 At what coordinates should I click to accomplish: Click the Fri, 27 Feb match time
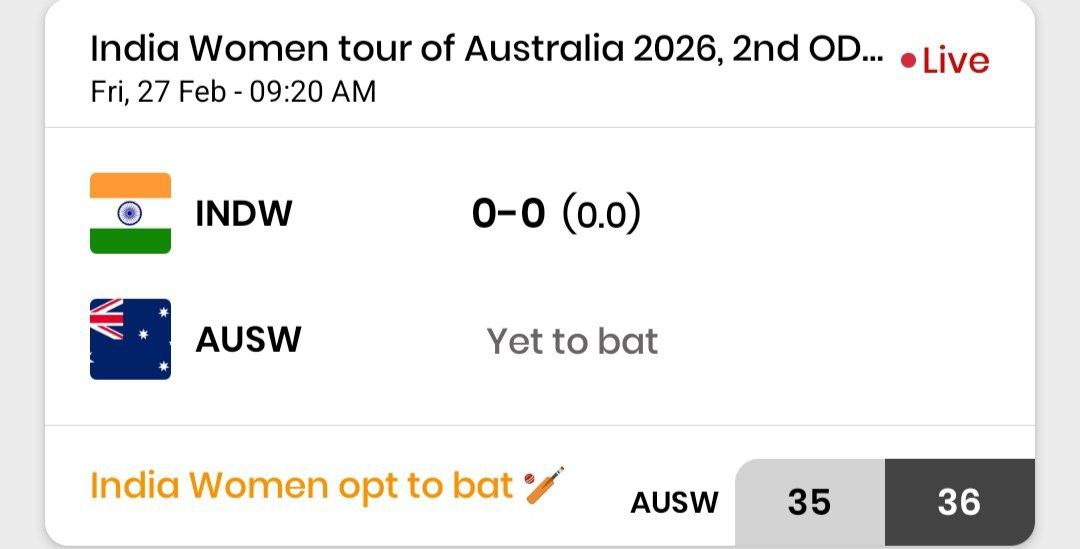233,93
